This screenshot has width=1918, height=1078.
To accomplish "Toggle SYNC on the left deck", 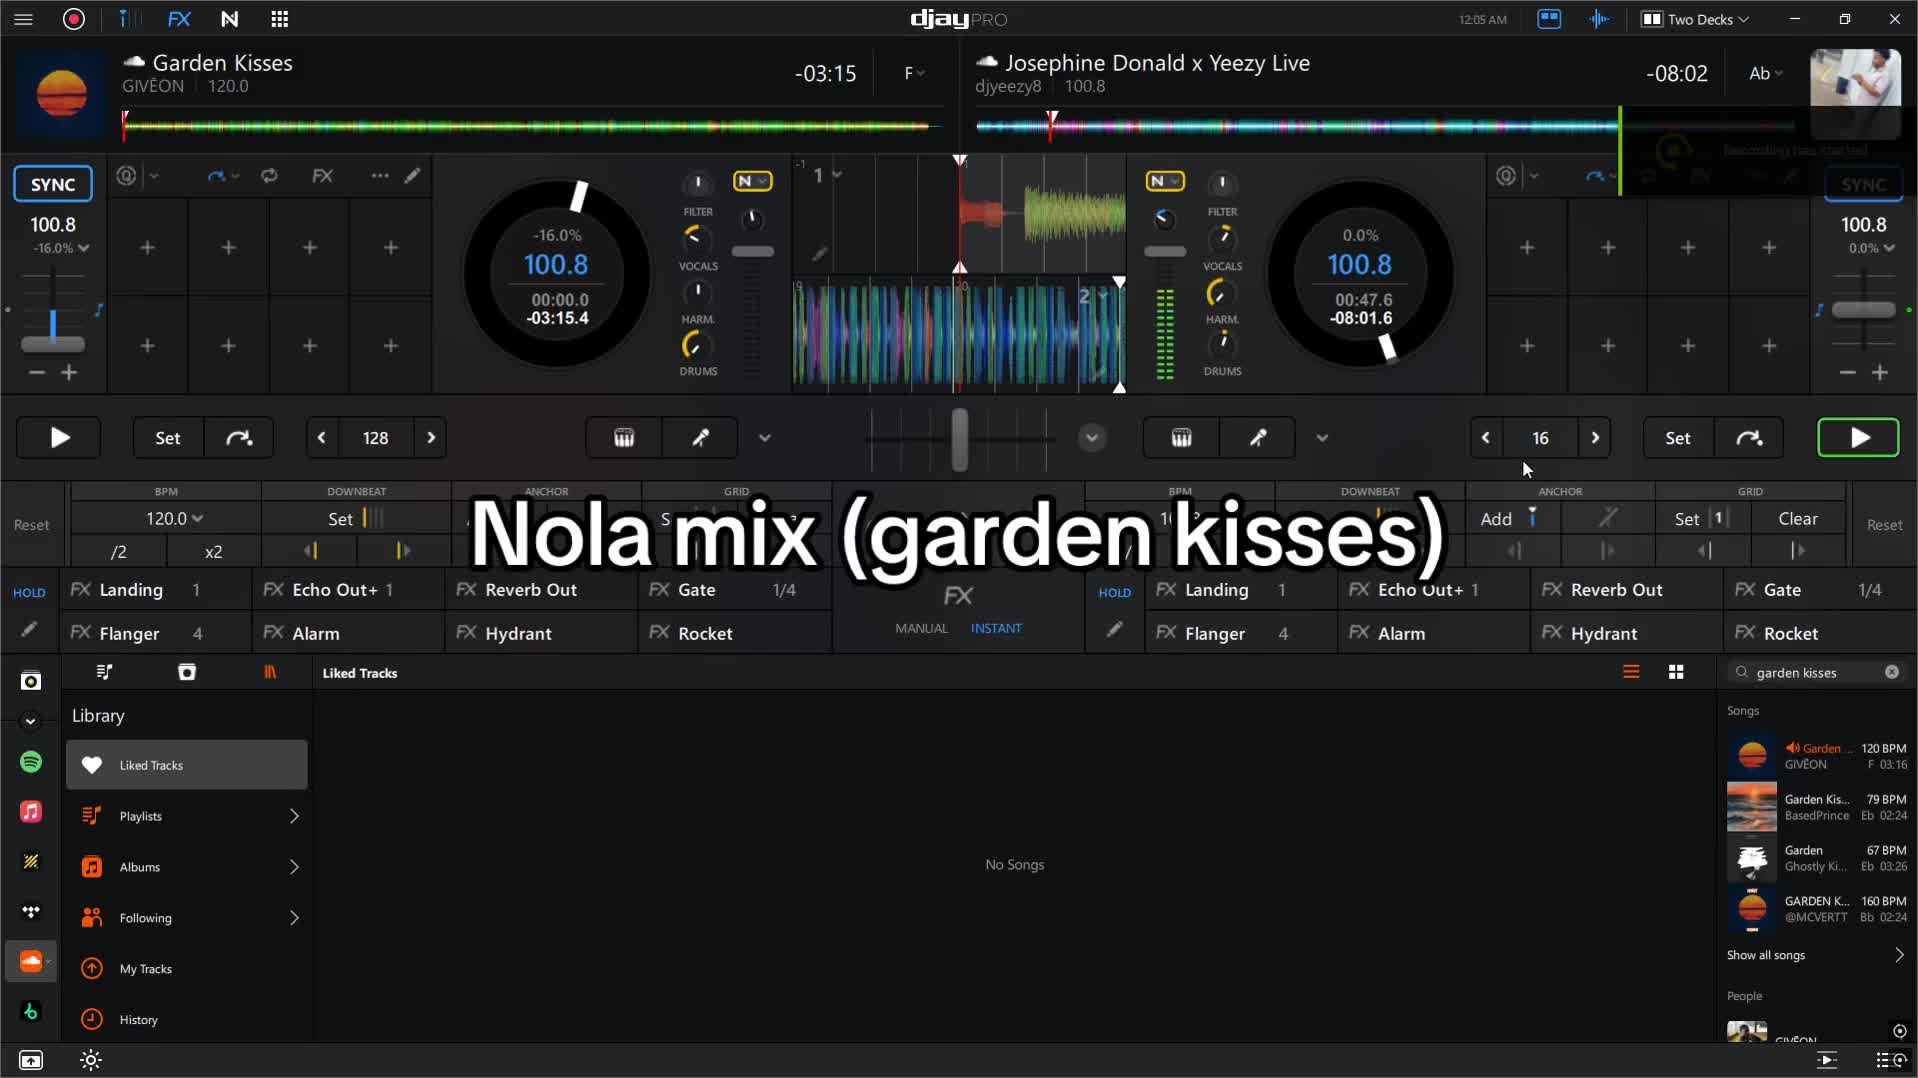I will 53,184.
